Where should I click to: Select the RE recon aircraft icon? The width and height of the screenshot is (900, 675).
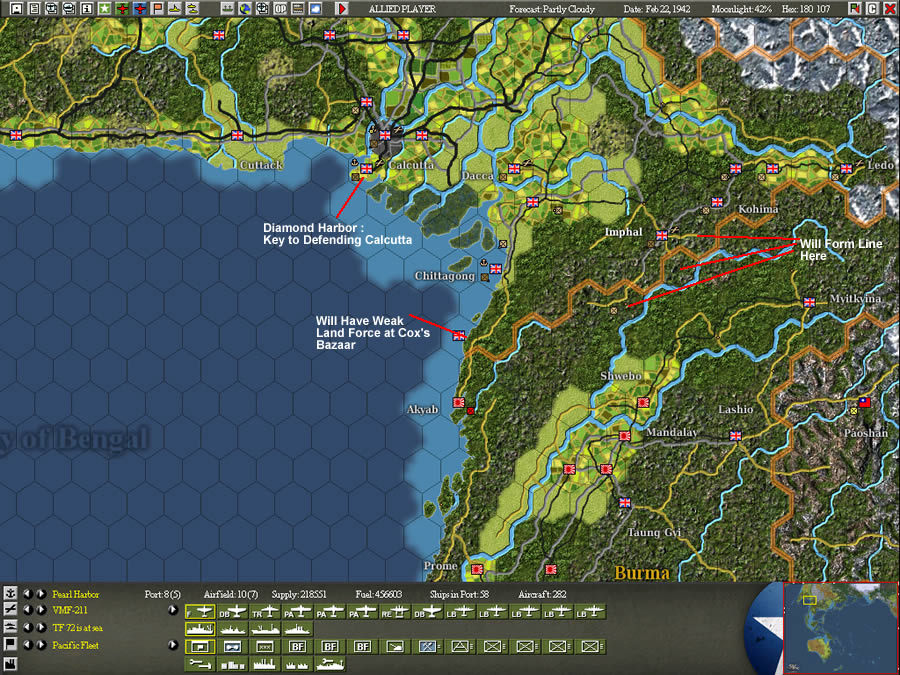(395, 612)
